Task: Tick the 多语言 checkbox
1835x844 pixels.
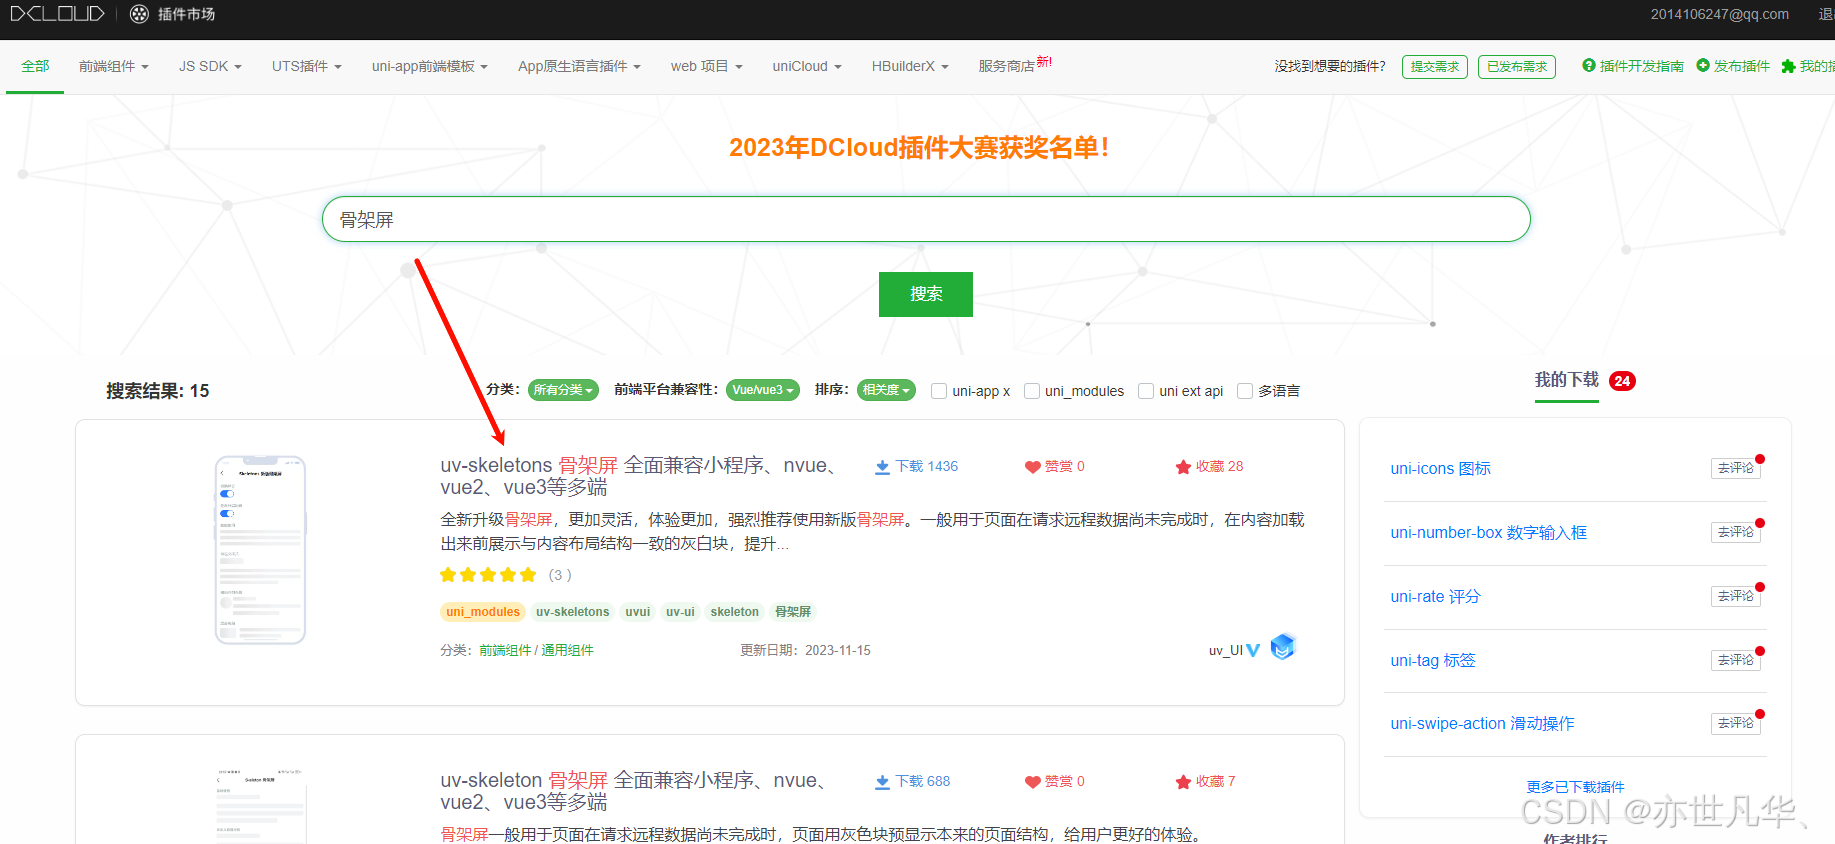Action: click(1245, 391)
